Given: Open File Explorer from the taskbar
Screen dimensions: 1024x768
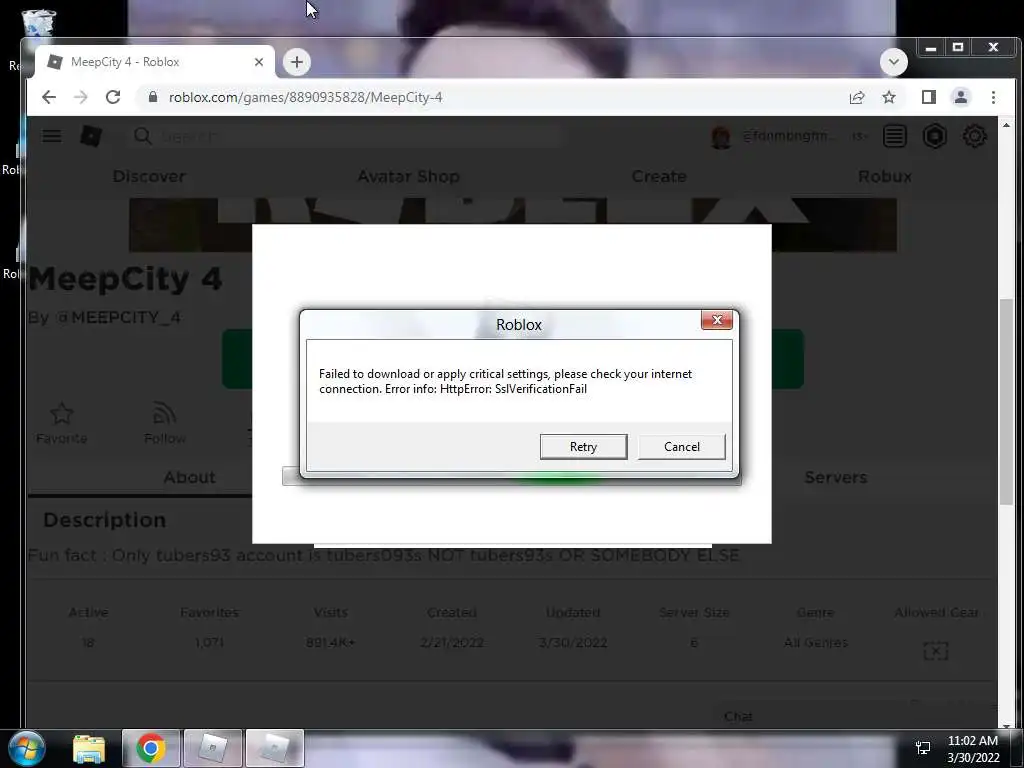Looking at the screenshot, I should (x=89, y=748).
